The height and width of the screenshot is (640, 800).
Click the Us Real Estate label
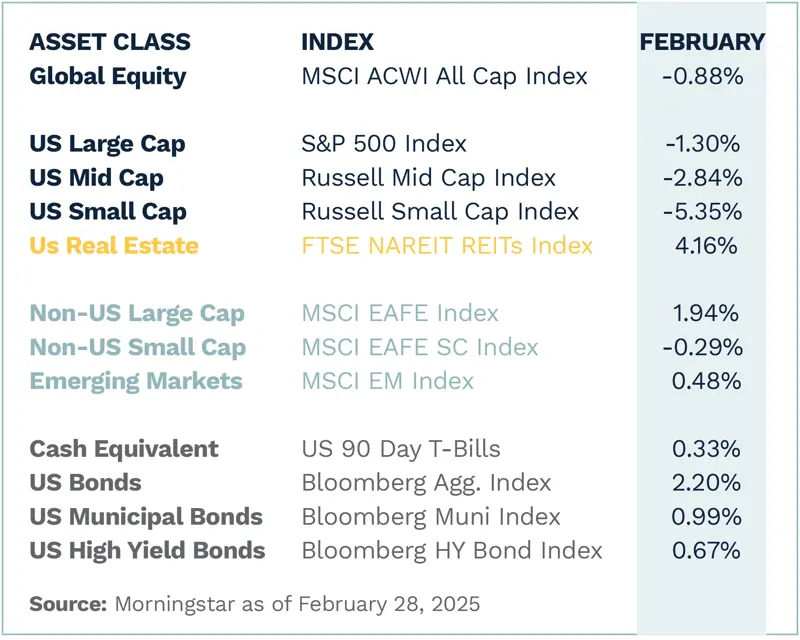(114, 246)
